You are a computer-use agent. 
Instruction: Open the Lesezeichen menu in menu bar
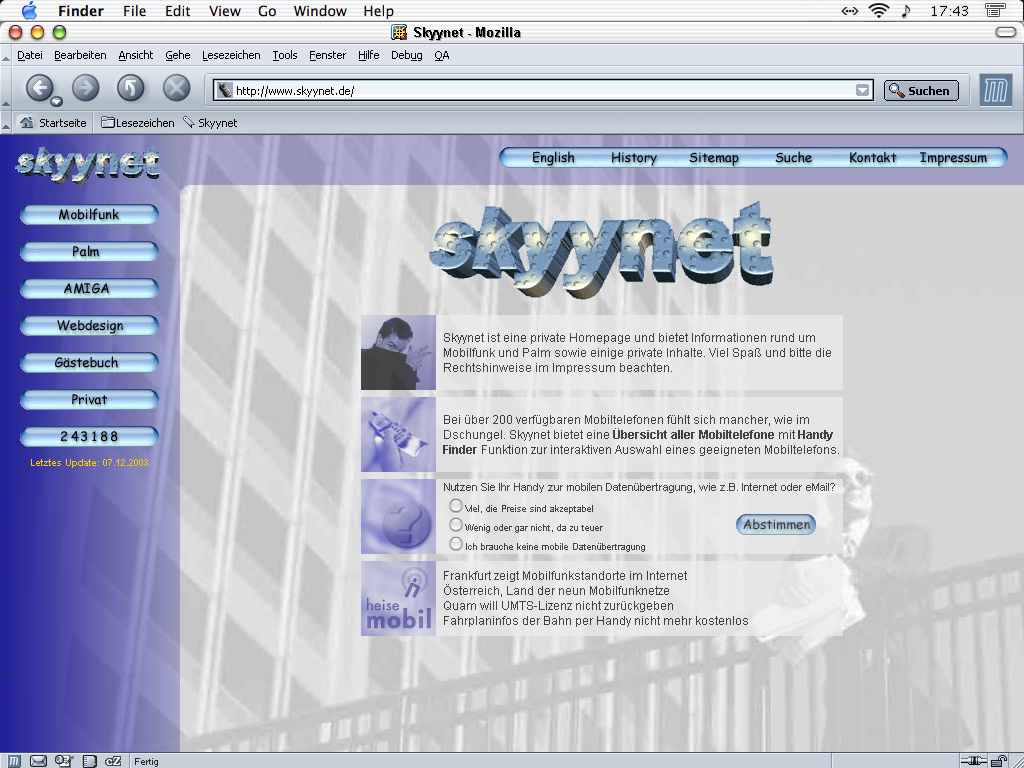click(231, 56)
